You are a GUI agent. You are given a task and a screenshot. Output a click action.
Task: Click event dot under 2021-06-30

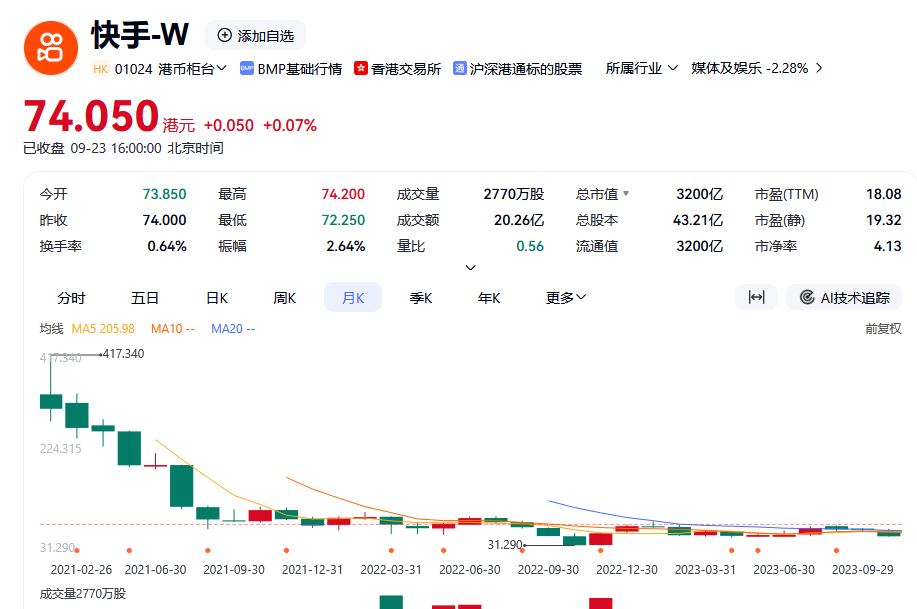coord(129,550)
